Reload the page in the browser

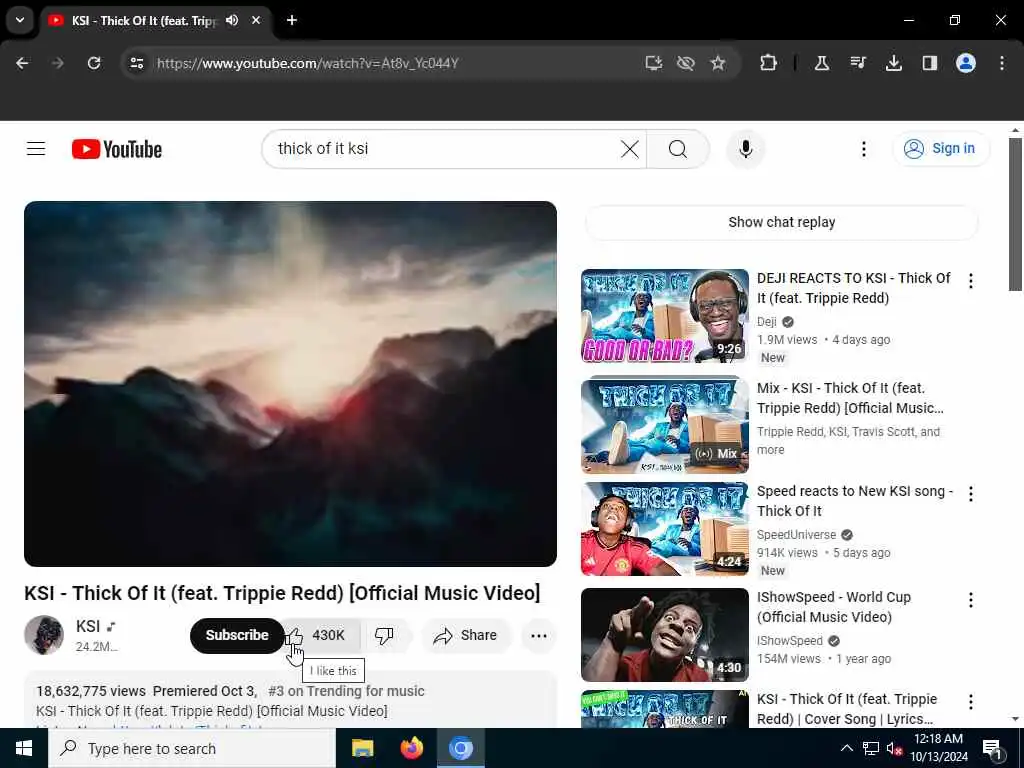[94, 63]
